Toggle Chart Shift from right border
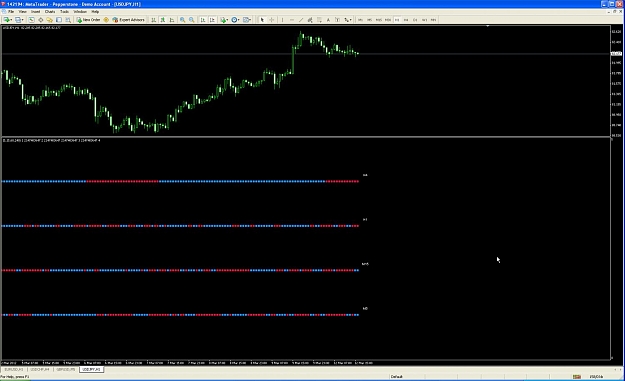Viewport: 625px width, 381px height. (212, 20)
